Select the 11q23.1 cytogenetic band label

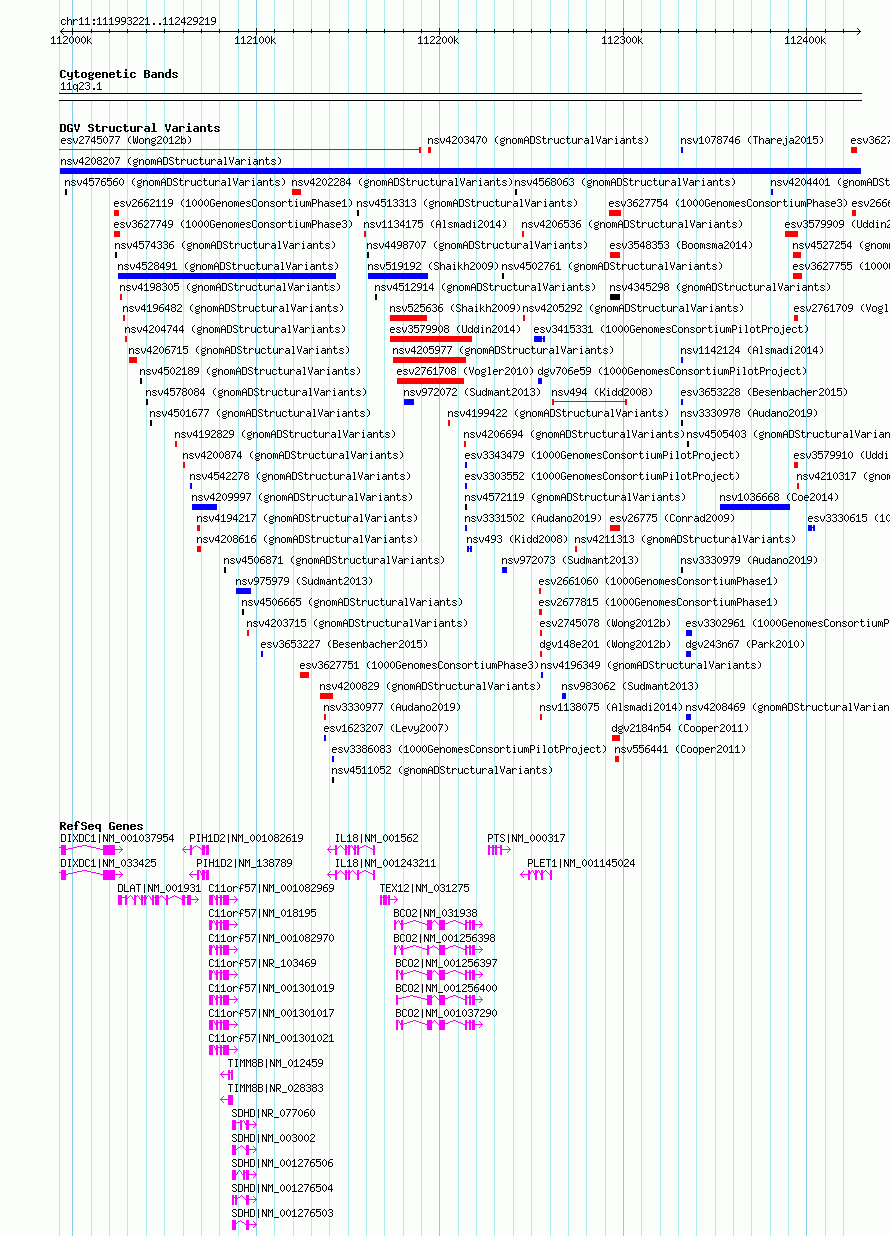(81, 87)
